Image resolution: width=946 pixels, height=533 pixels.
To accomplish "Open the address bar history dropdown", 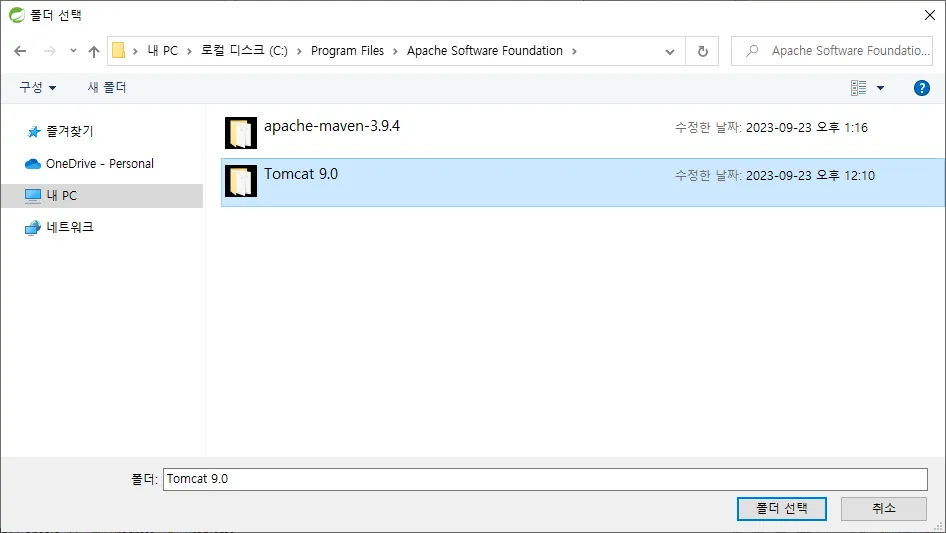I will click(x=670, y=52).
